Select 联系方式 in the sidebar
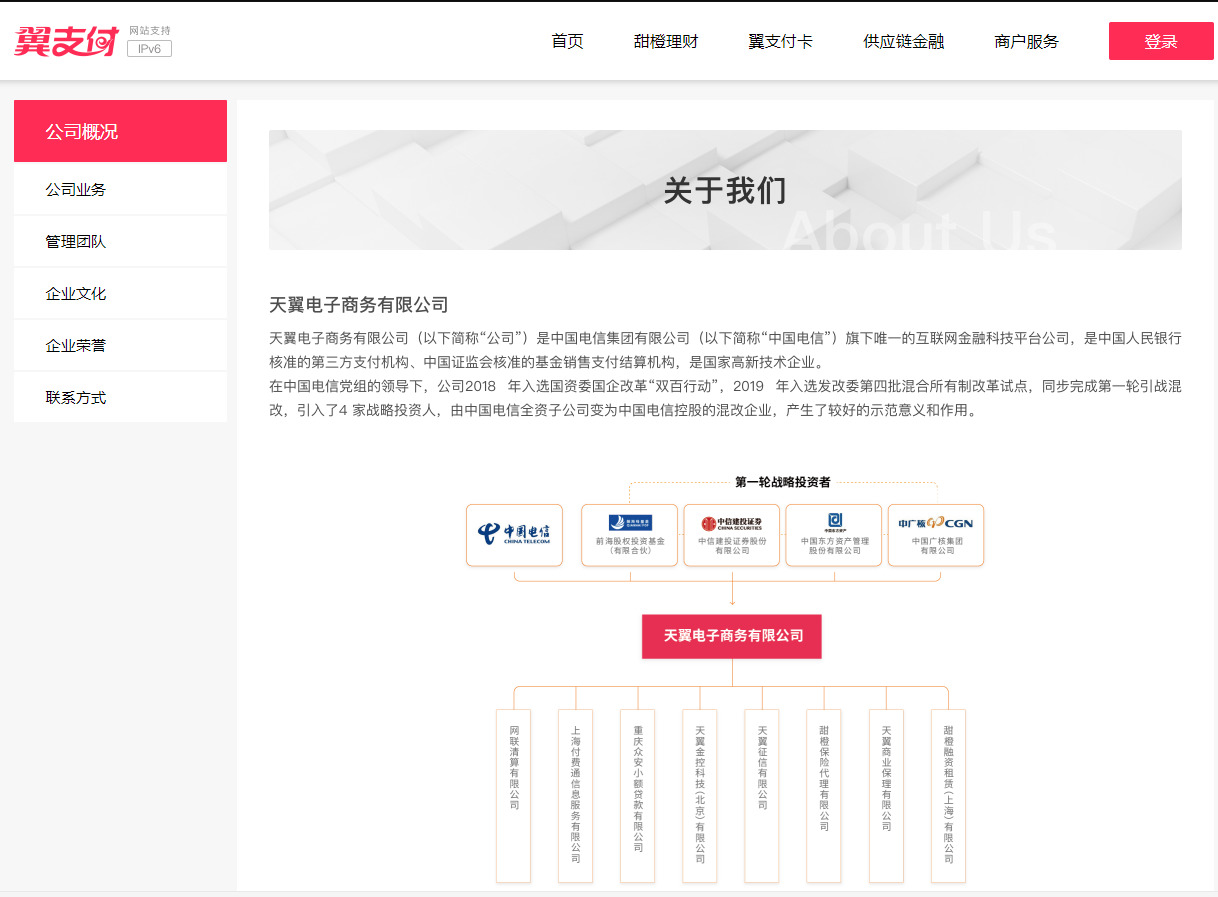The width and height of the screenshot is (1218, 897). coord(120,397)
